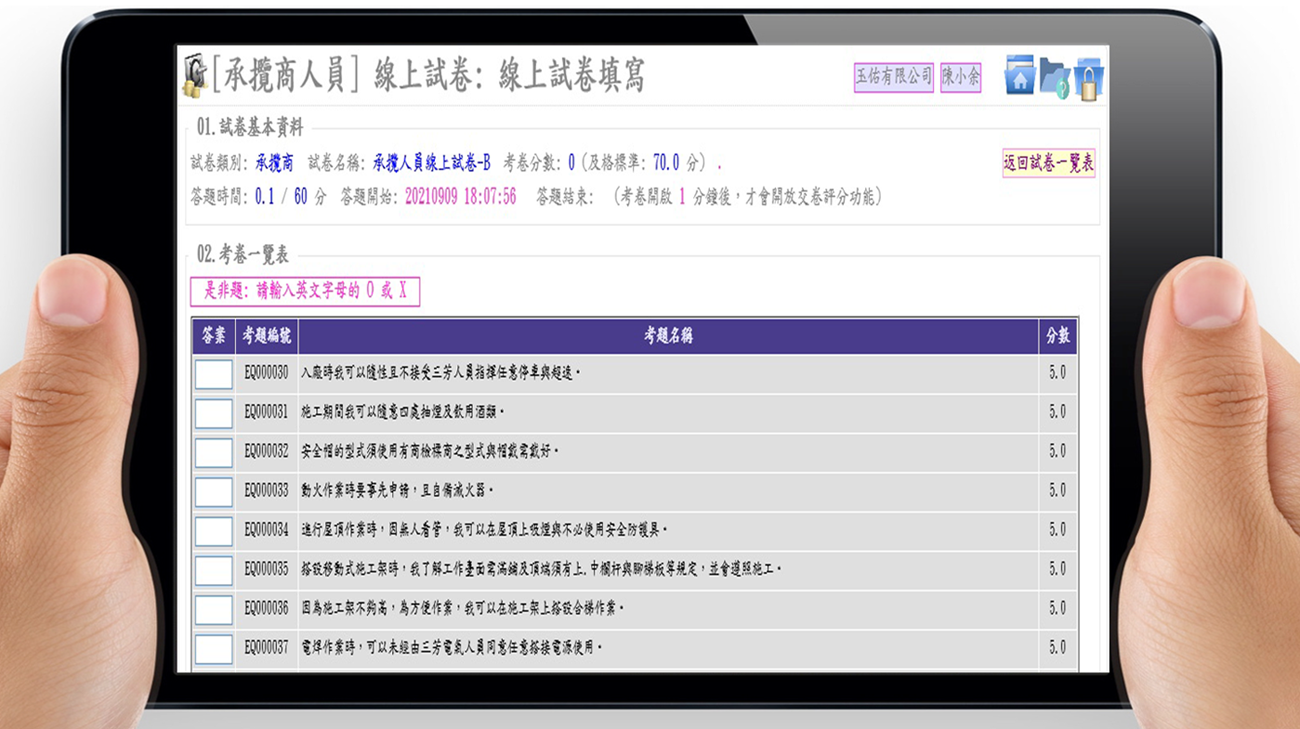Select question number EQ000036

tap(267, 609)
